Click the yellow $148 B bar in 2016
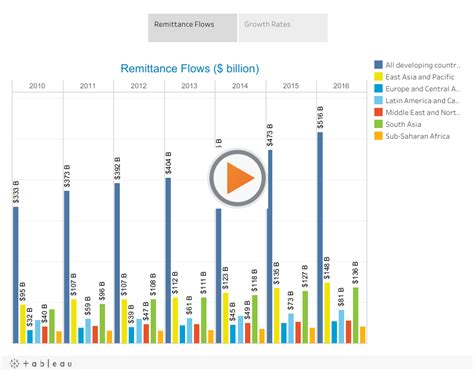474x371 pixels. 327,313
